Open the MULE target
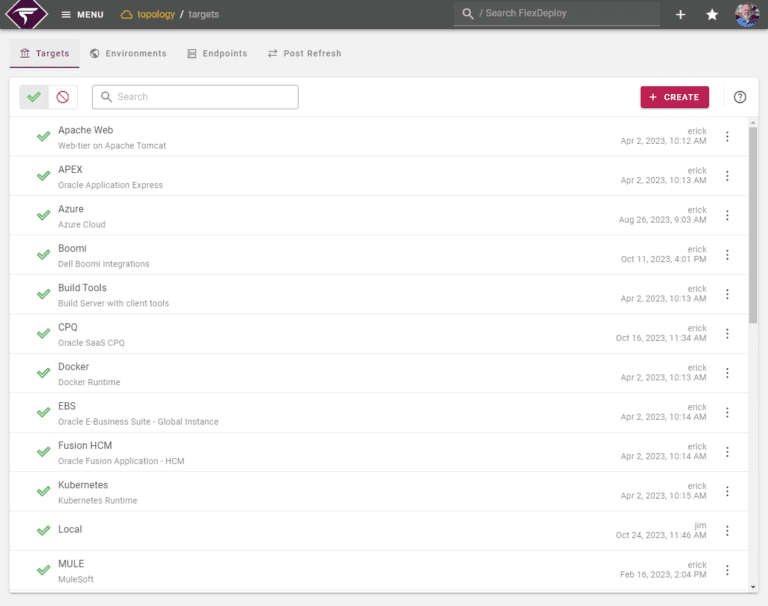Screen dimensions: 768x606 pyautogui.click(x=71, y=564)
